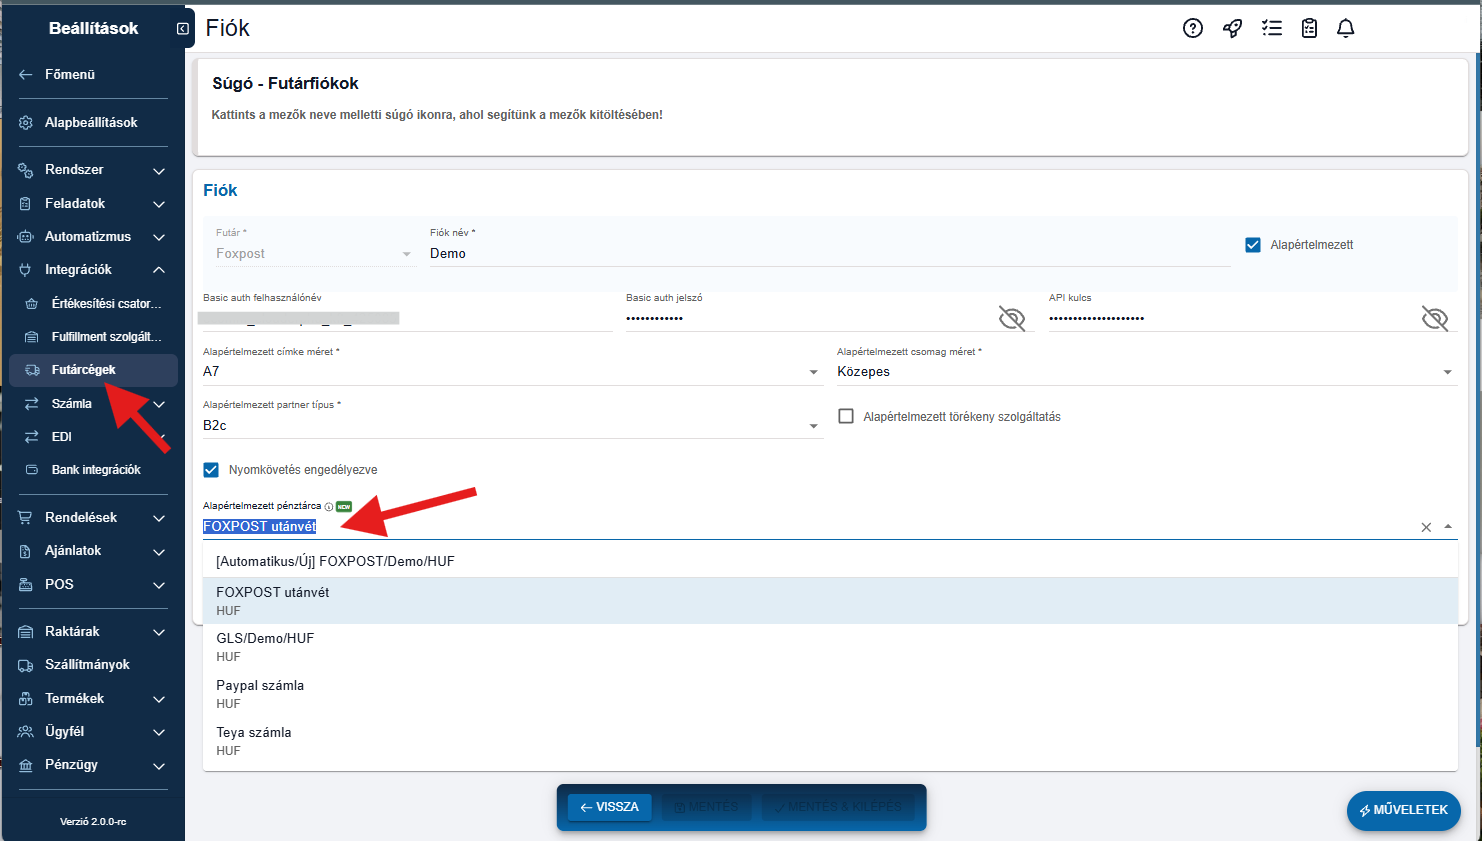Click the VISSZA back button
The height and width of the screenshot is (841, 1482).
609,807
